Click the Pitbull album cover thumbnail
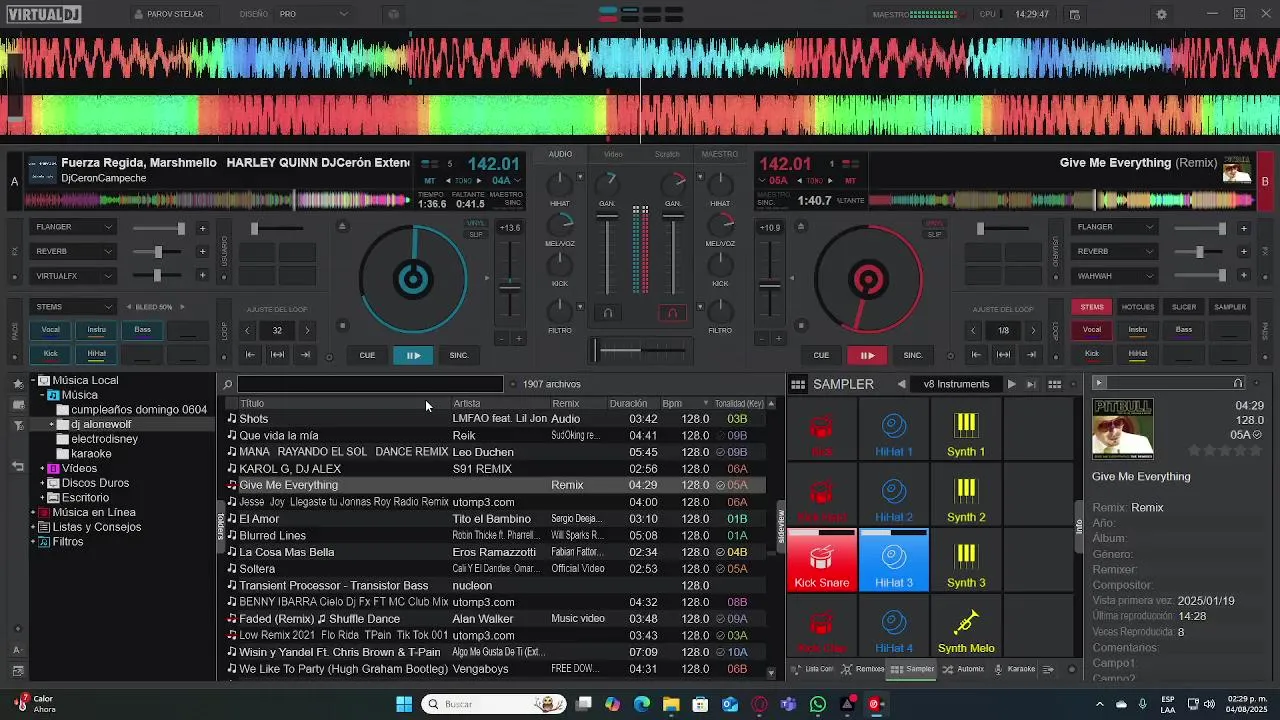The height and width of the screenshot is (720, 1280). pyautogui.click(x=1122, y=428)
